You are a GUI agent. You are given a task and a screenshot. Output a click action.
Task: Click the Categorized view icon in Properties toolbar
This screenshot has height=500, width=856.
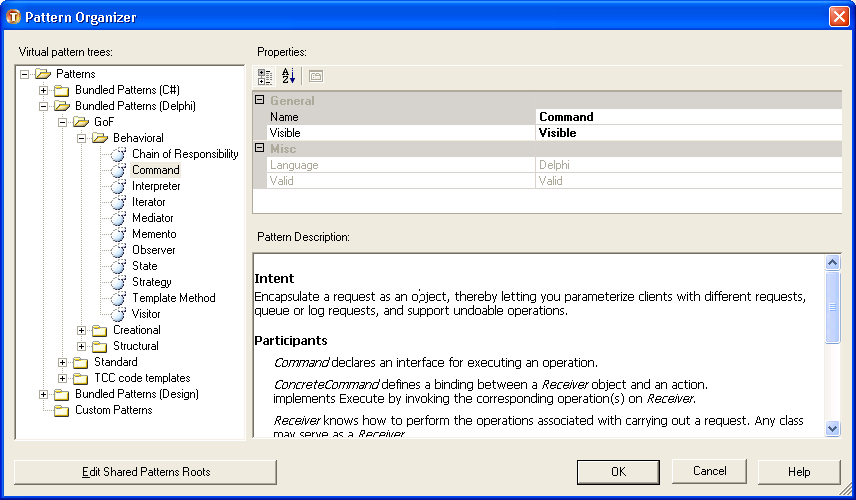tap(265, 76)
